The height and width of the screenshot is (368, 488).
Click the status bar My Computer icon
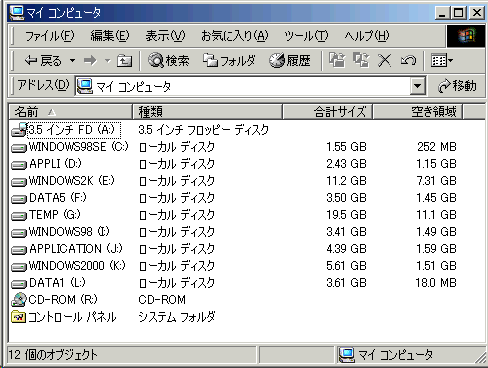click(x=347, y=355)
